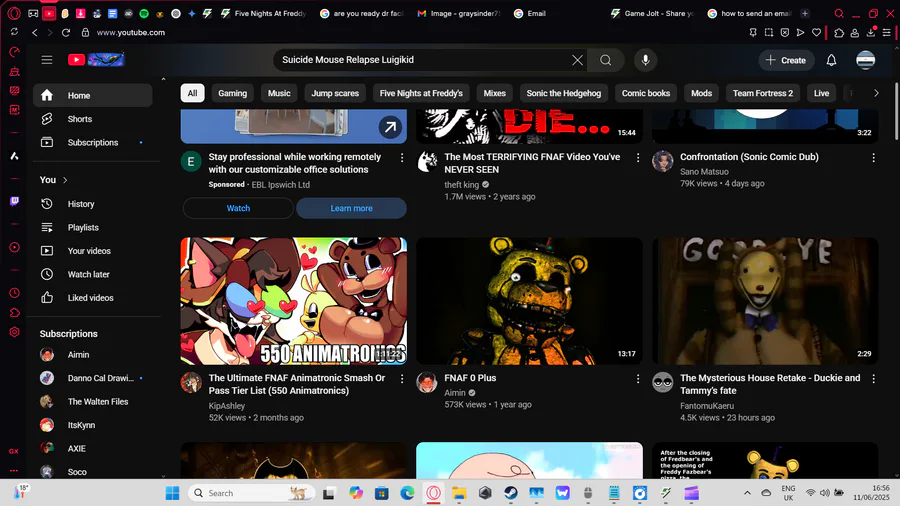Open the browser downloads icon
This screenshot has height=506, width=900.
[871, 33]
